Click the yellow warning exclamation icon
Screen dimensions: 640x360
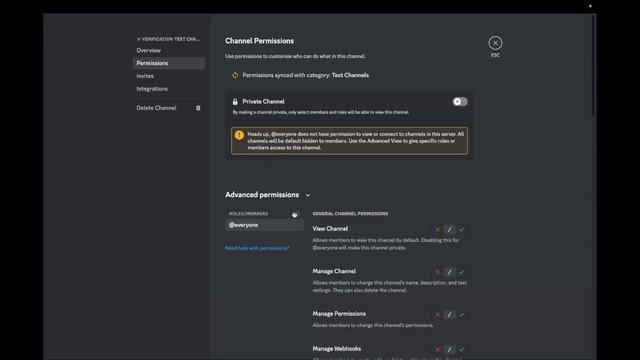pyautogui.click(x=239, y=135)
